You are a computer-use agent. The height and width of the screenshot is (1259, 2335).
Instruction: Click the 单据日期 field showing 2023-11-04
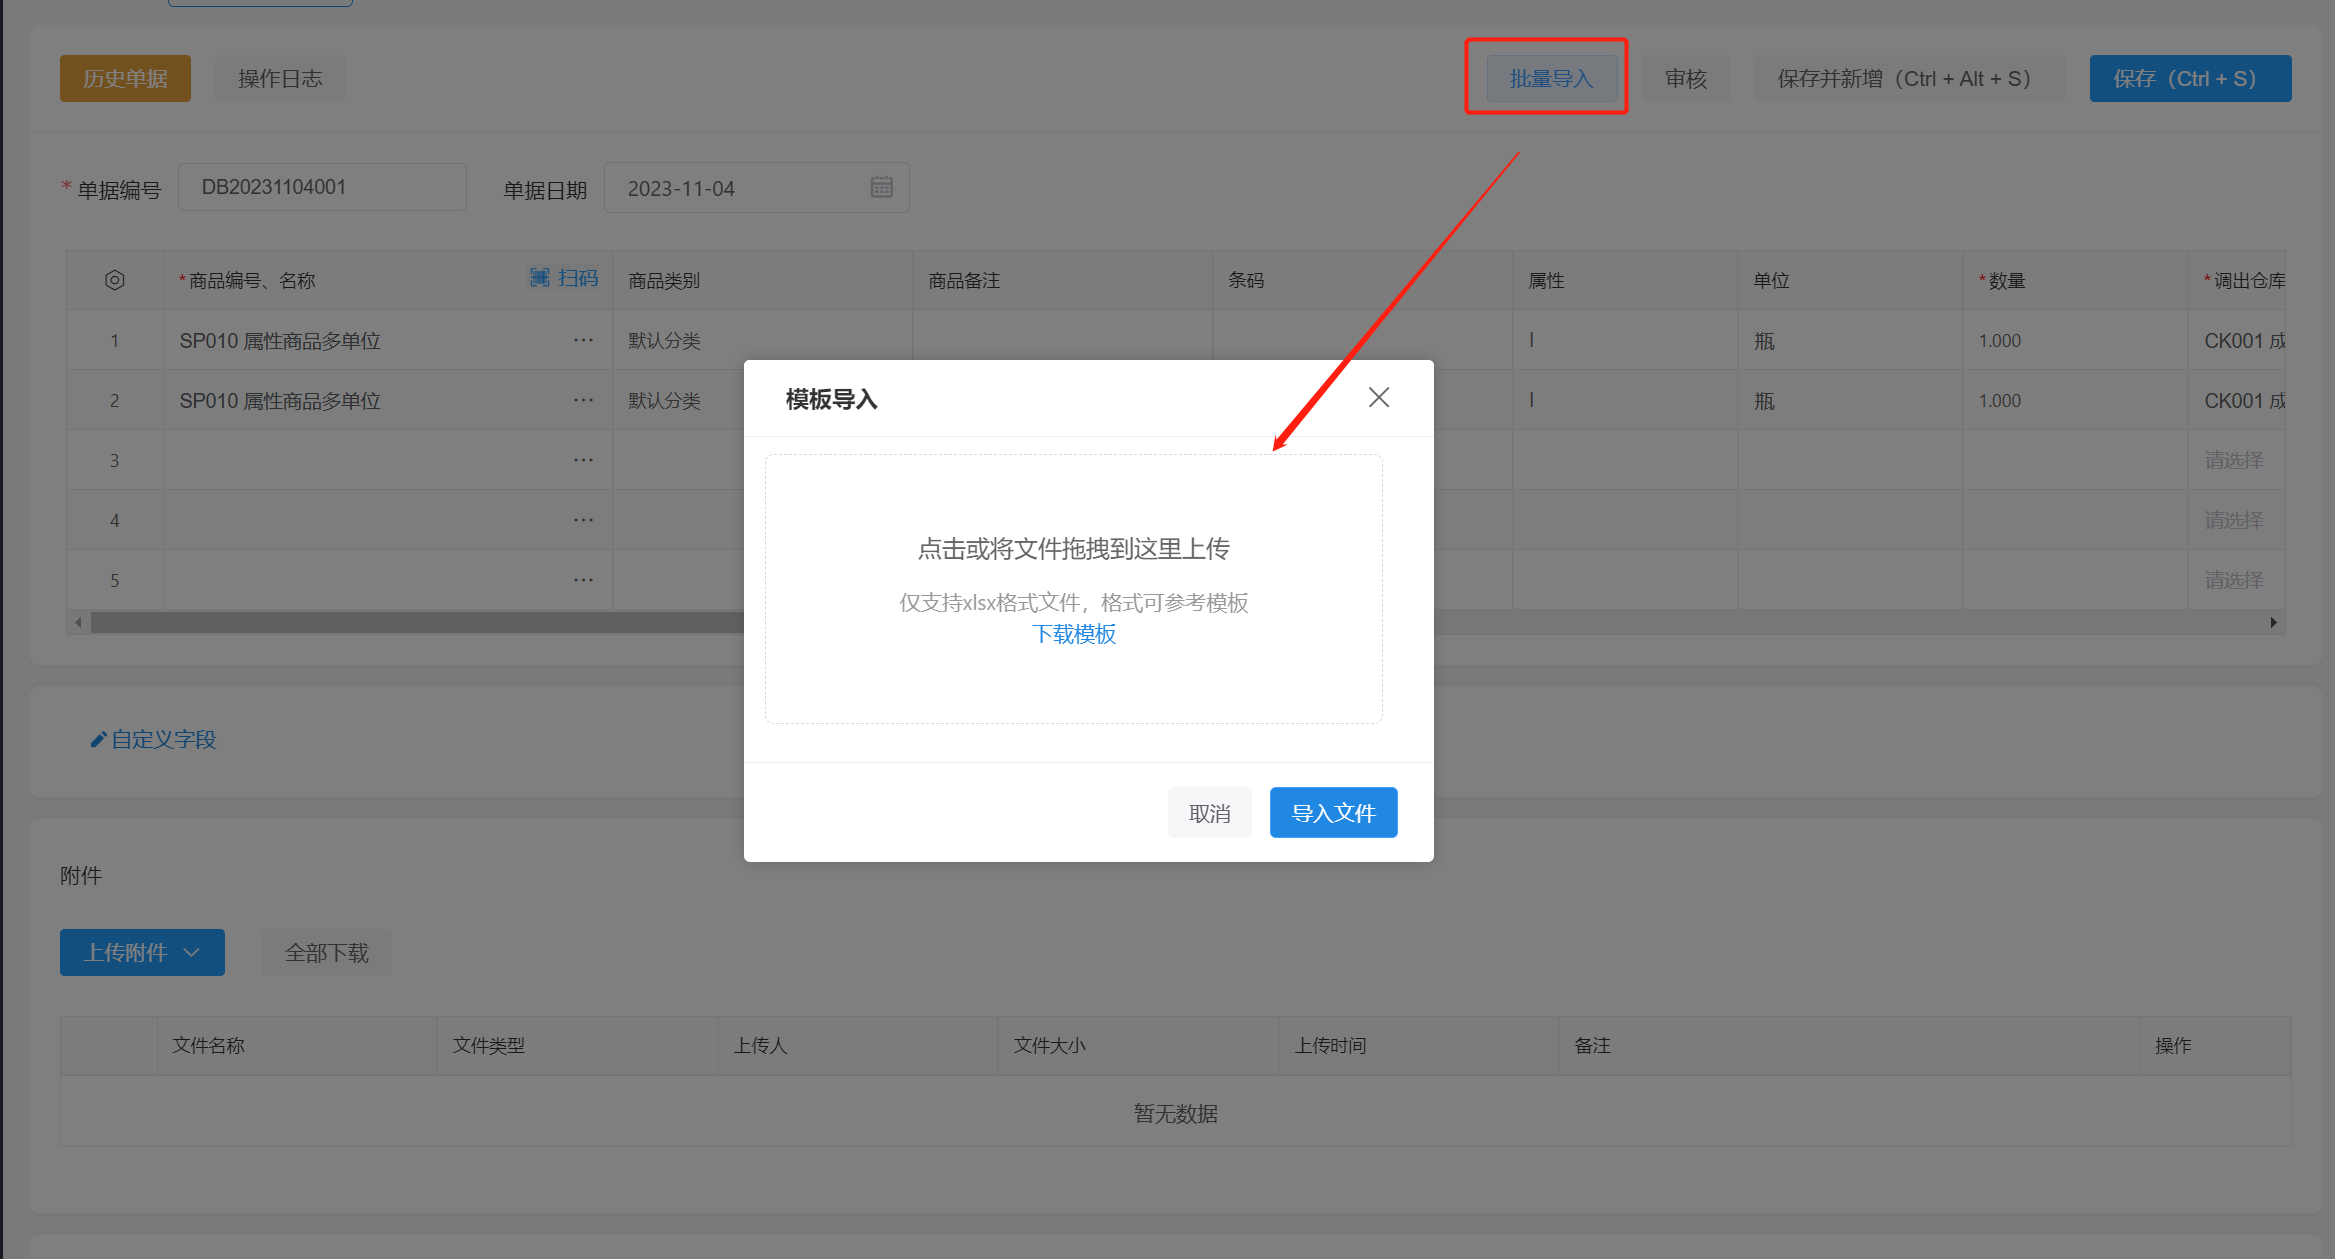pyautogui.click(x=756, y=187)
